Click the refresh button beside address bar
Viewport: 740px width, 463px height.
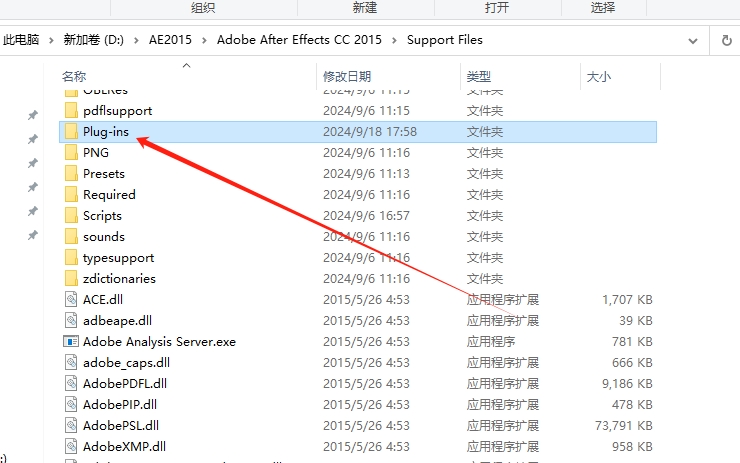[726, 40]
